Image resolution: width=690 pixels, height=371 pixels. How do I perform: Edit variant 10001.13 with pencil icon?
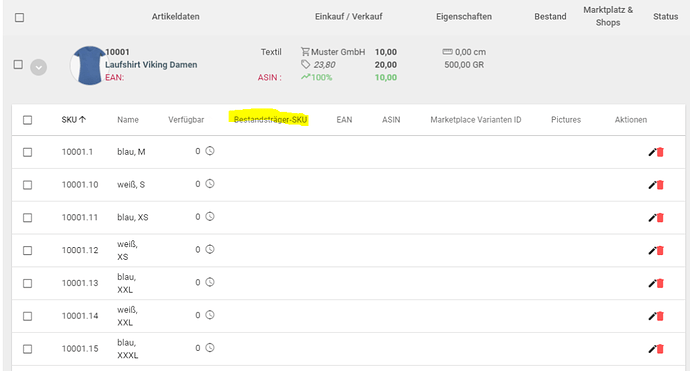[x=652, y=283]
